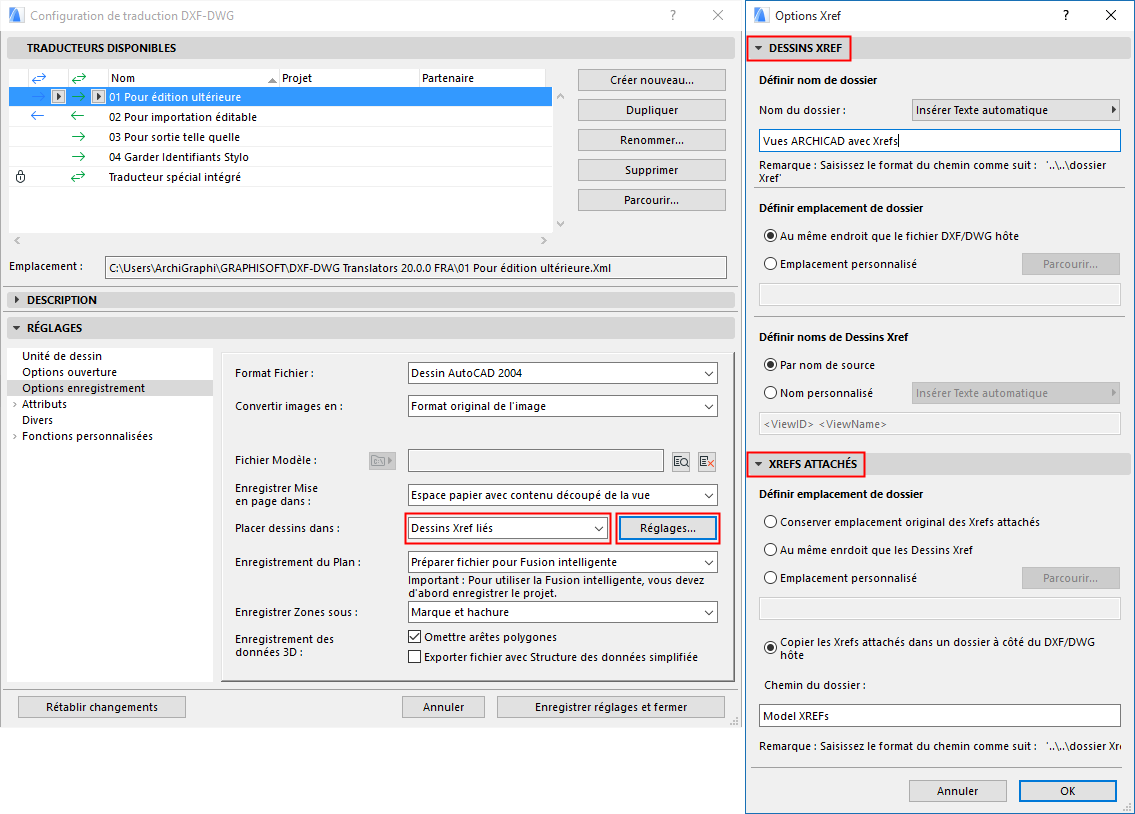Click Parcourir button in translators section

pos(651,200)
